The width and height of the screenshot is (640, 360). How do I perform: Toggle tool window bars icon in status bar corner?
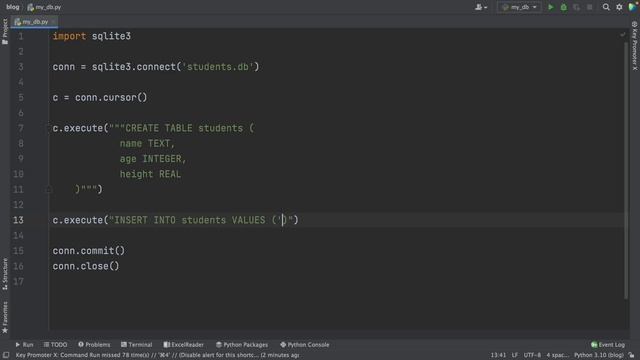(x=6, y=356)
